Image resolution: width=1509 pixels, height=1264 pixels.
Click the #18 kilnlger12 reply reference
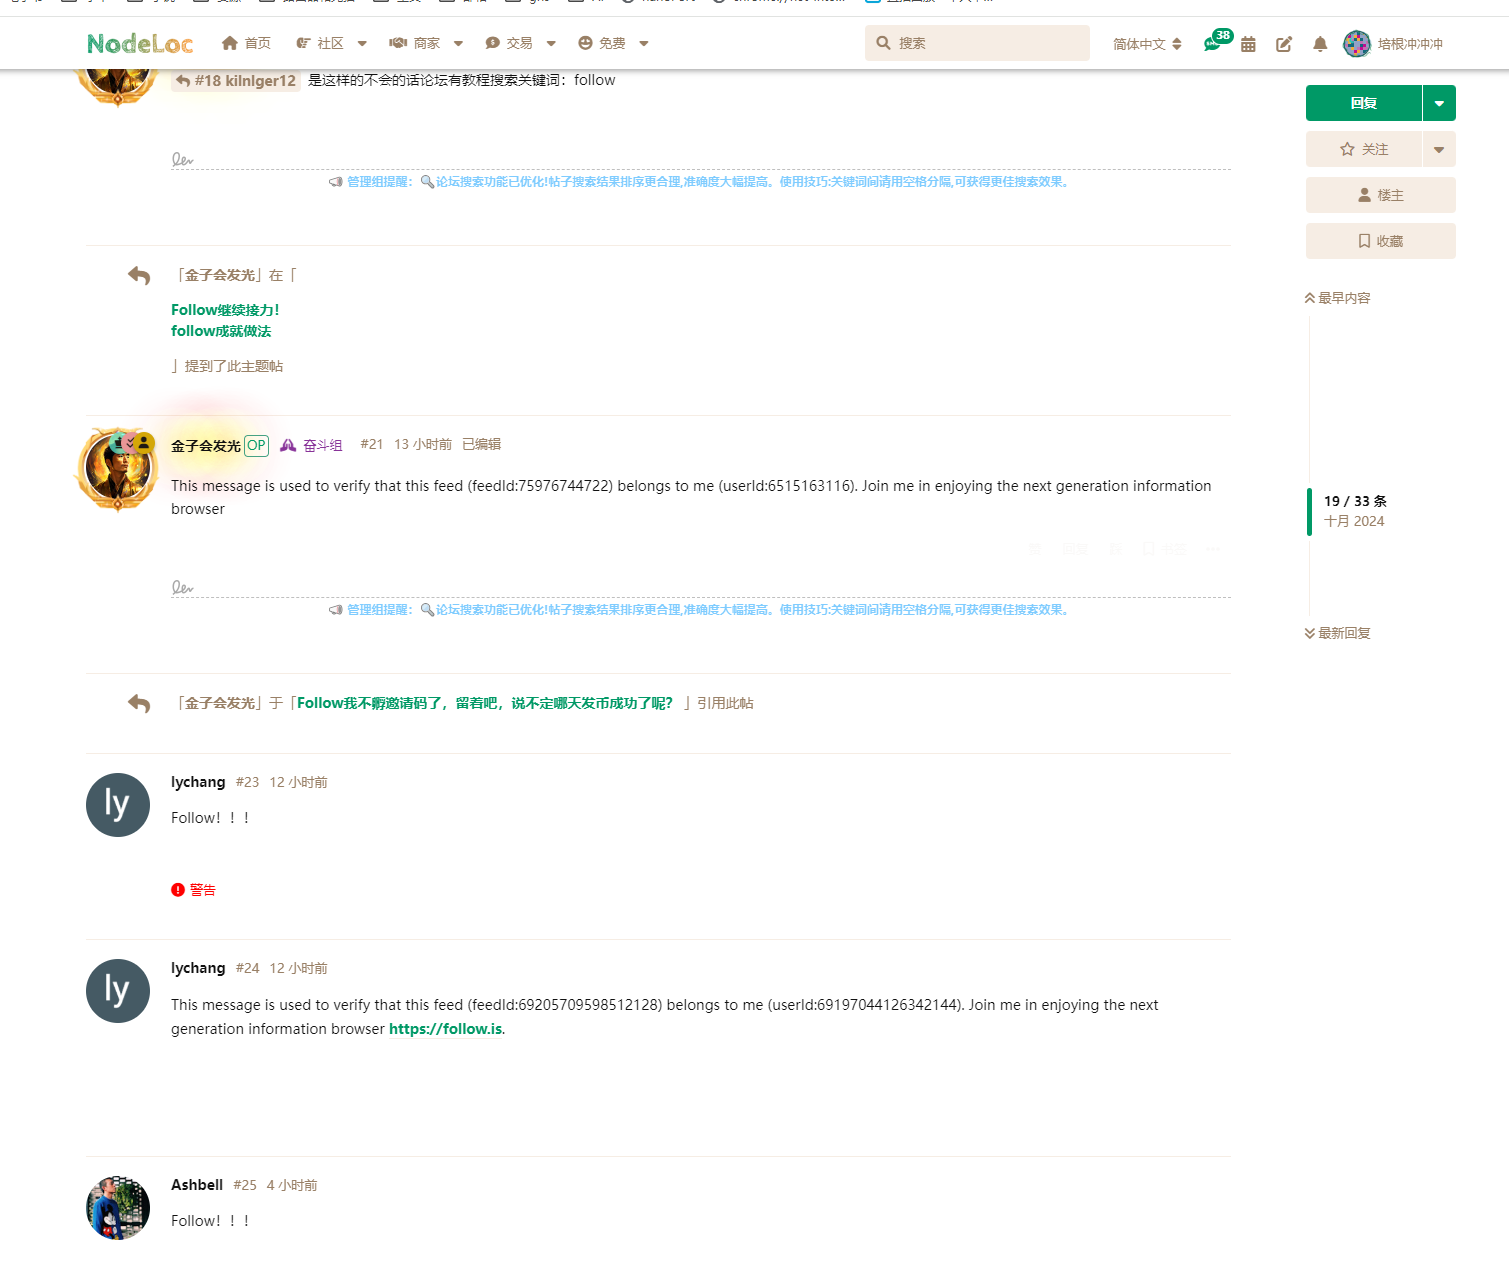click(x=236, y=80)
